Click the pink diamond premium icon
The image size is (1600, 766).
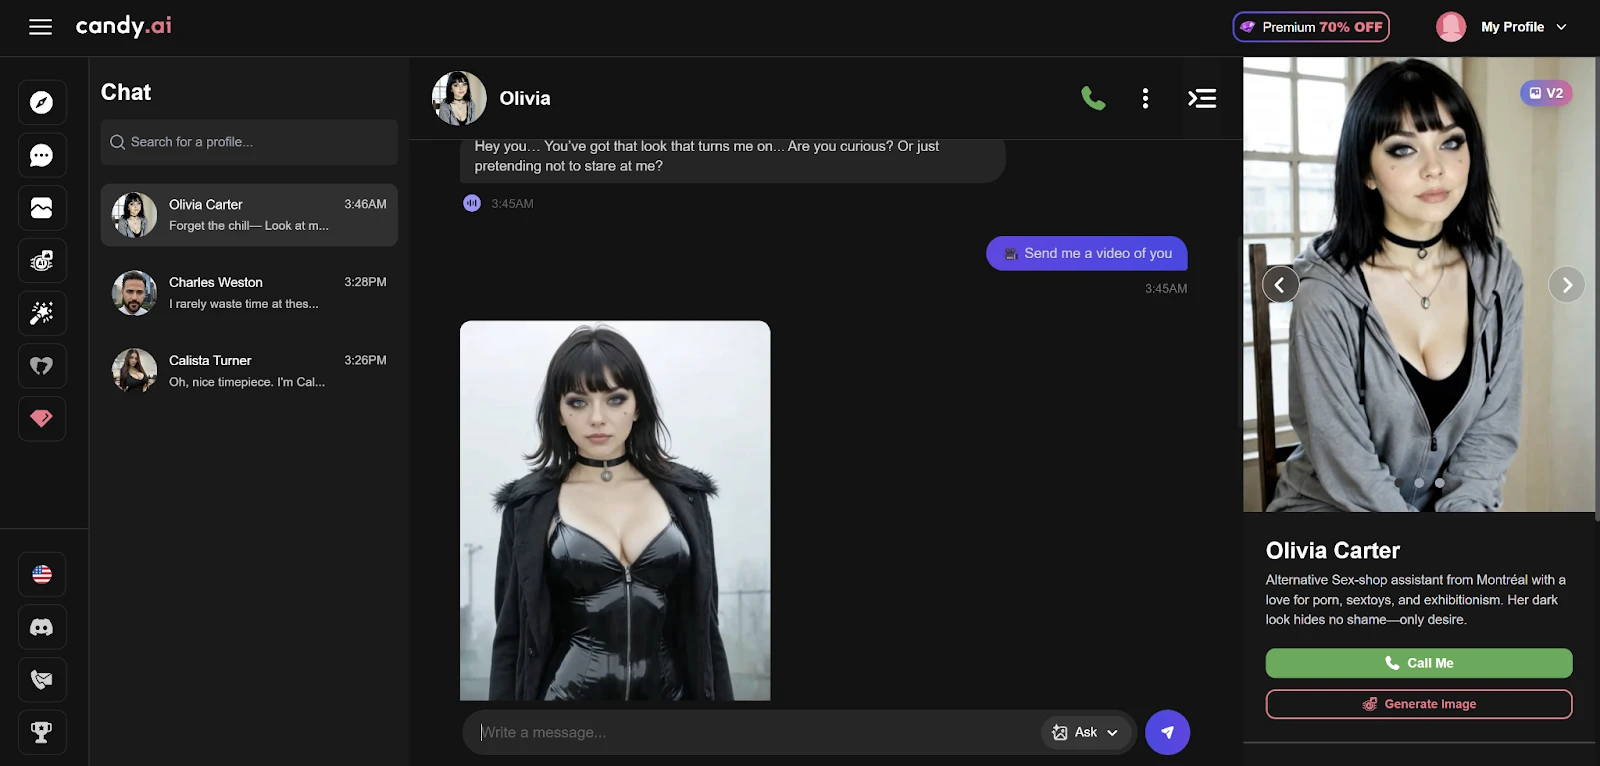pos(42,418)
